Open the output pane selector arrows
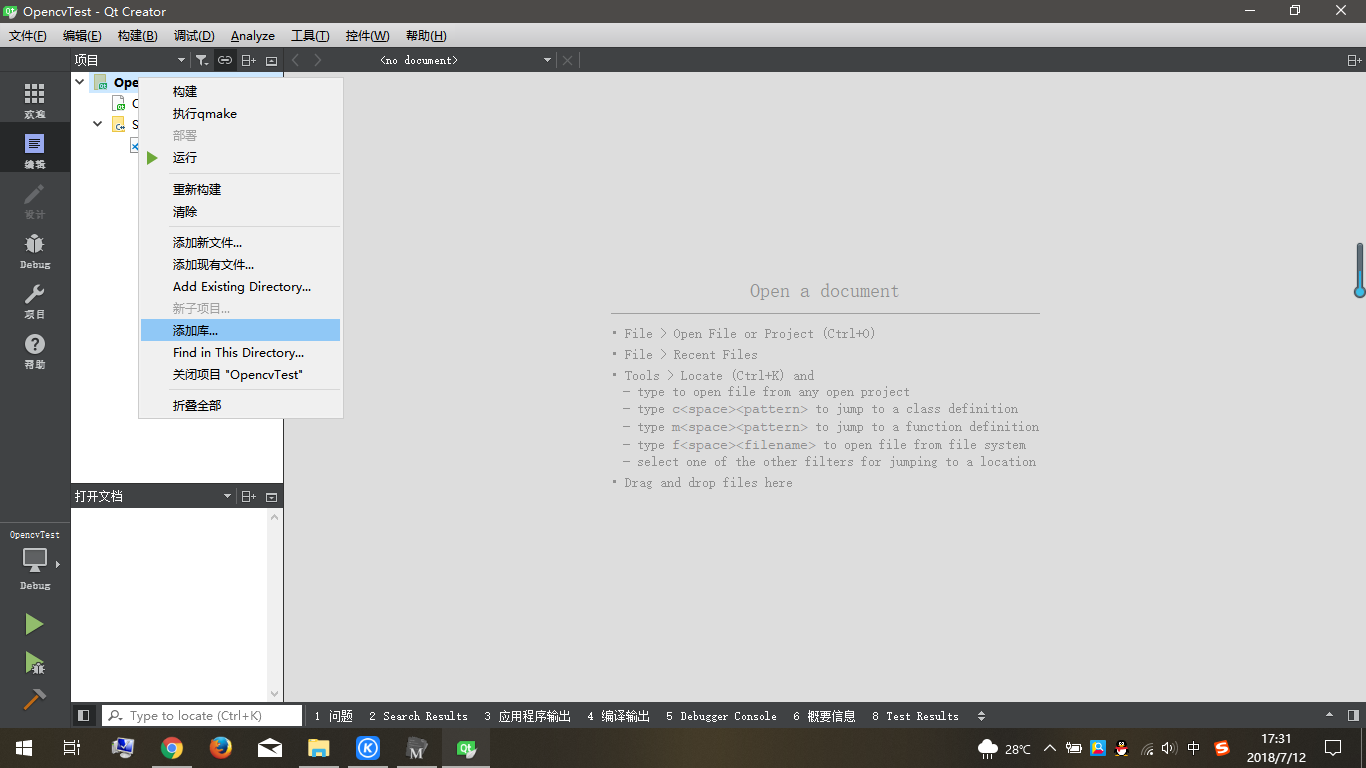Viewport: 1366px width, 768px height. (981, 716)
